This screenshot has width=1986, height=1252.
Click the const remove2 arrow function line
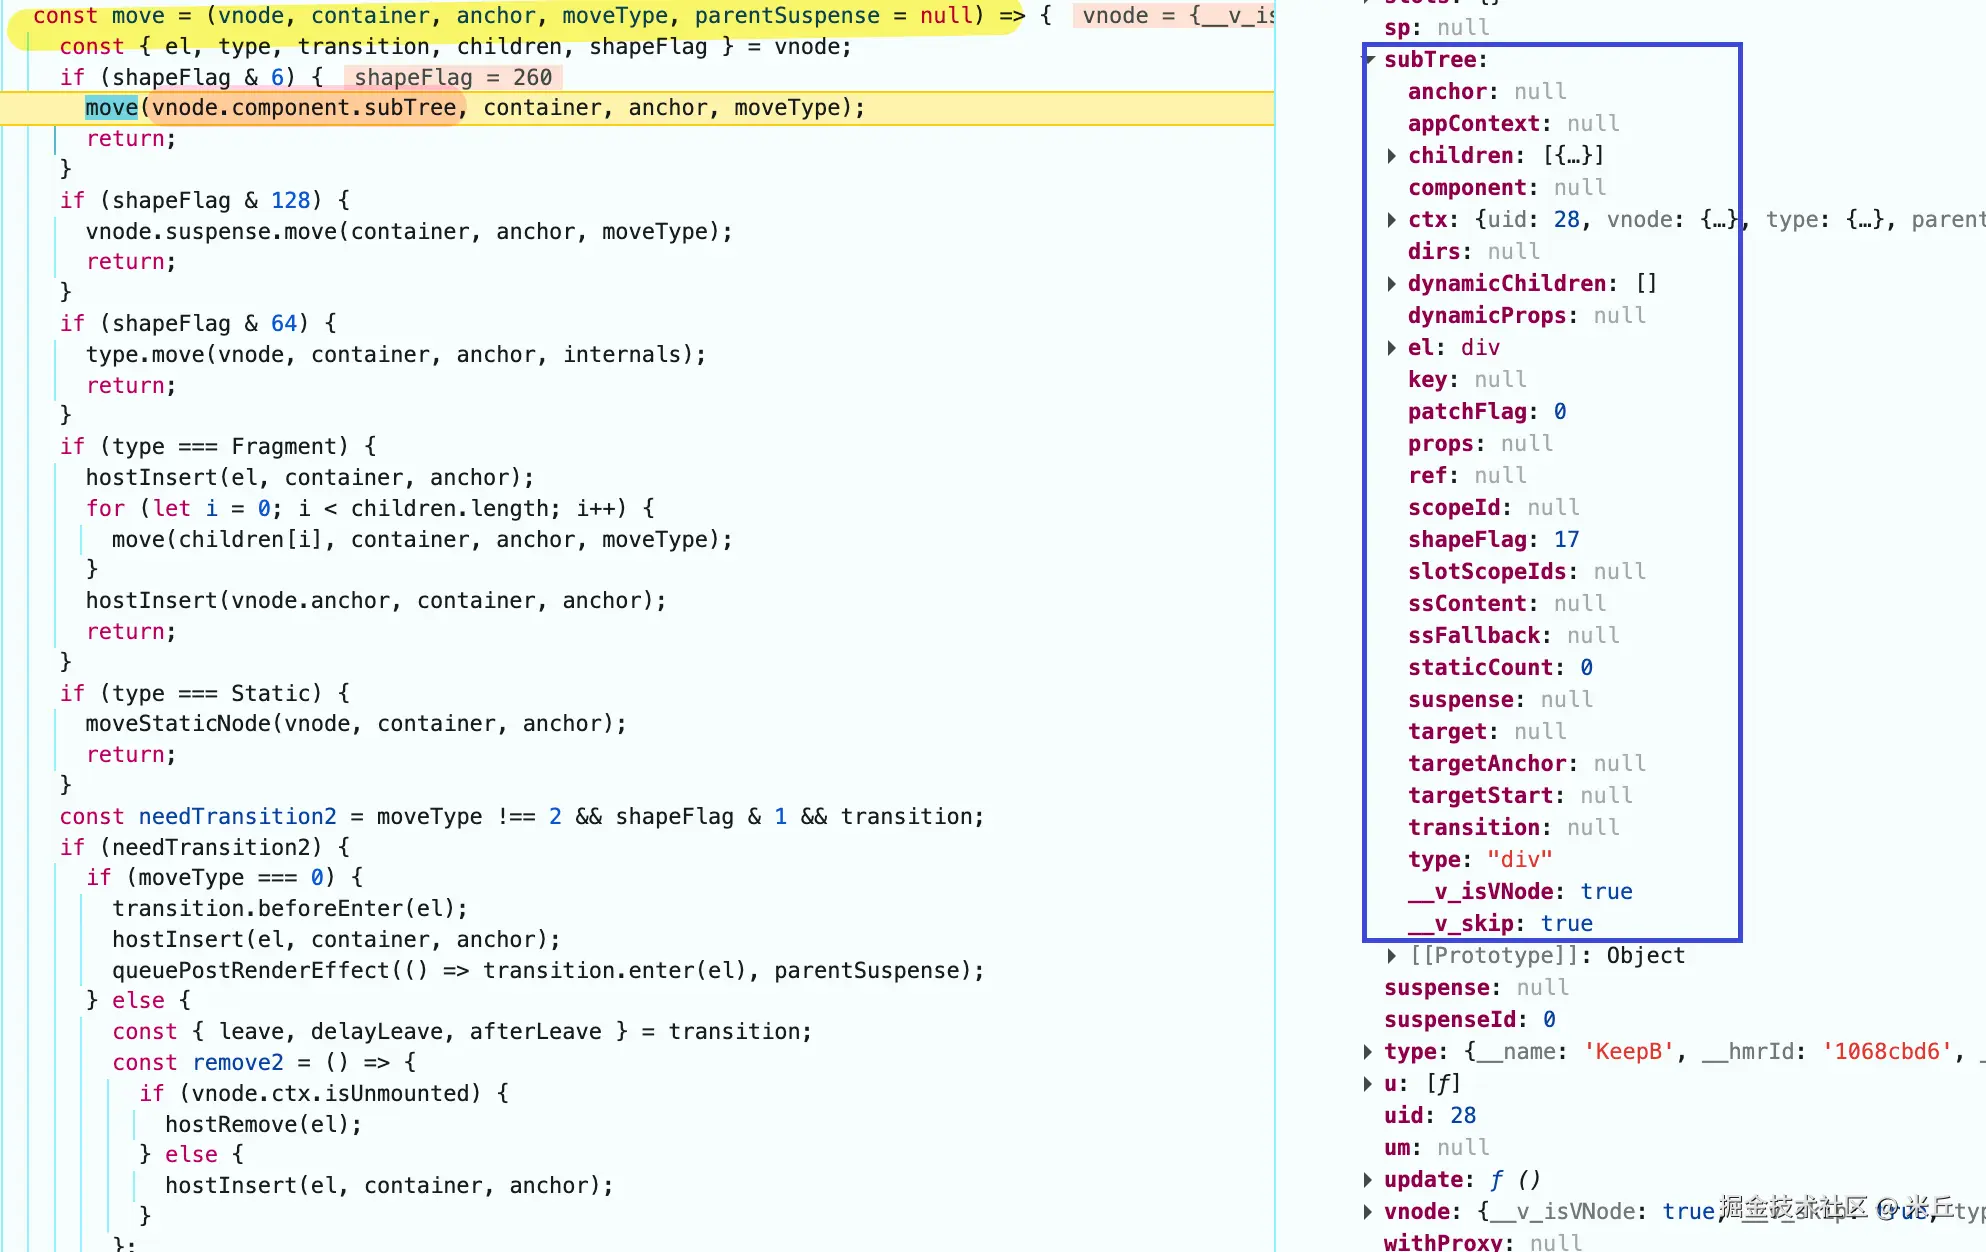click(264, 1063)
